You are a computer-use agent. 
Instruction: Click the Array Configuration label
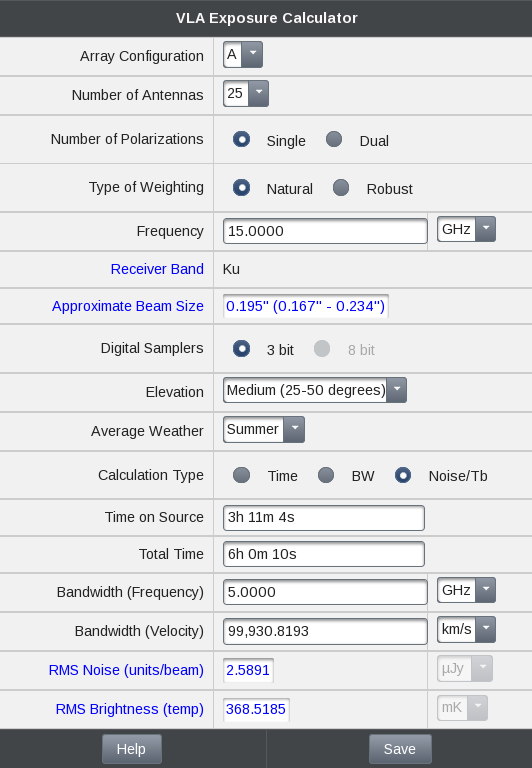click(142, 56)
